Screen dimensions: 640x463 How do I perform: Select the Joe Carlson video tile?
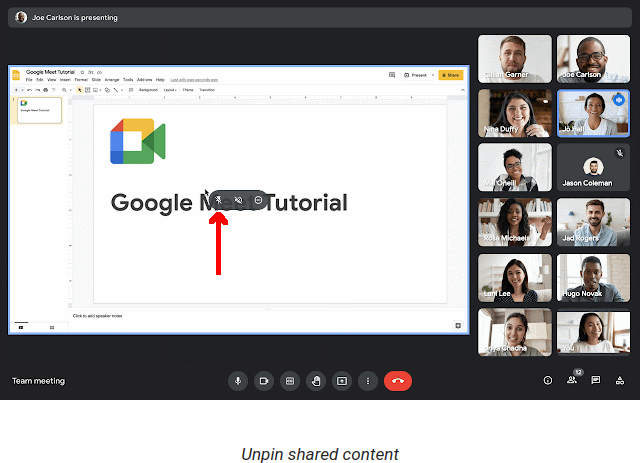pyautogui.click(x=593, y=59)
